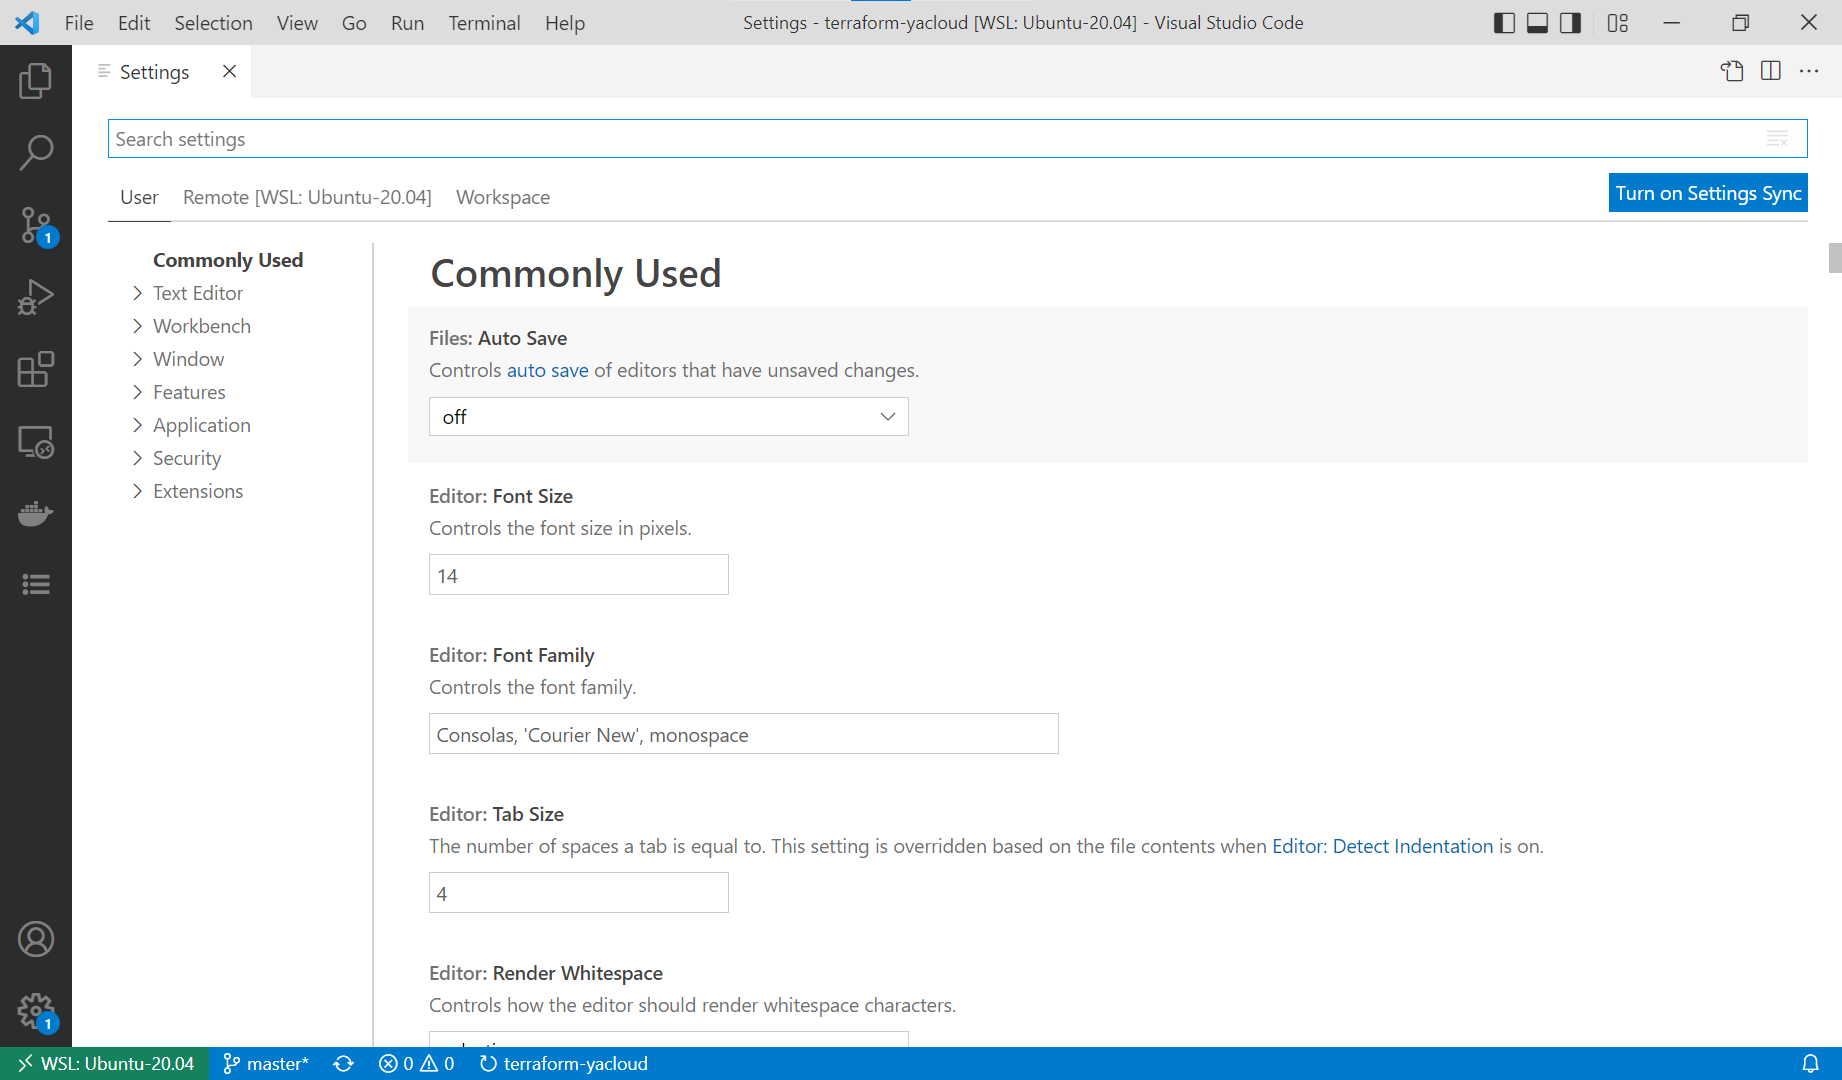
Task: Clear settings search input icon
Action: pos(1777,139)
